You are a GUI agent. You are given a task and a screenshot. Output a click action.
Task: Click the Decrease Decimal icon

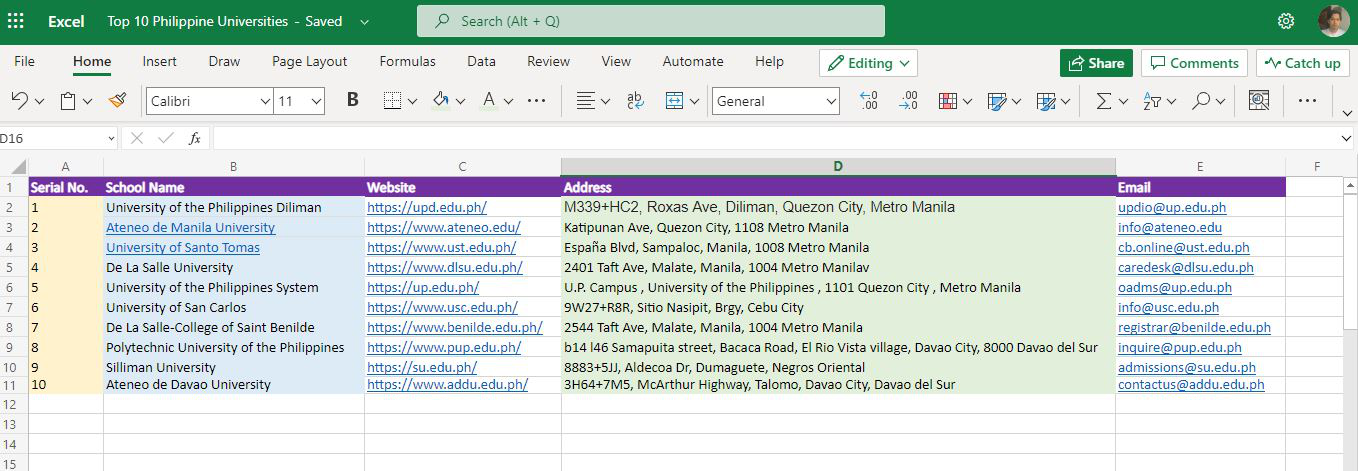coord(908,101)
